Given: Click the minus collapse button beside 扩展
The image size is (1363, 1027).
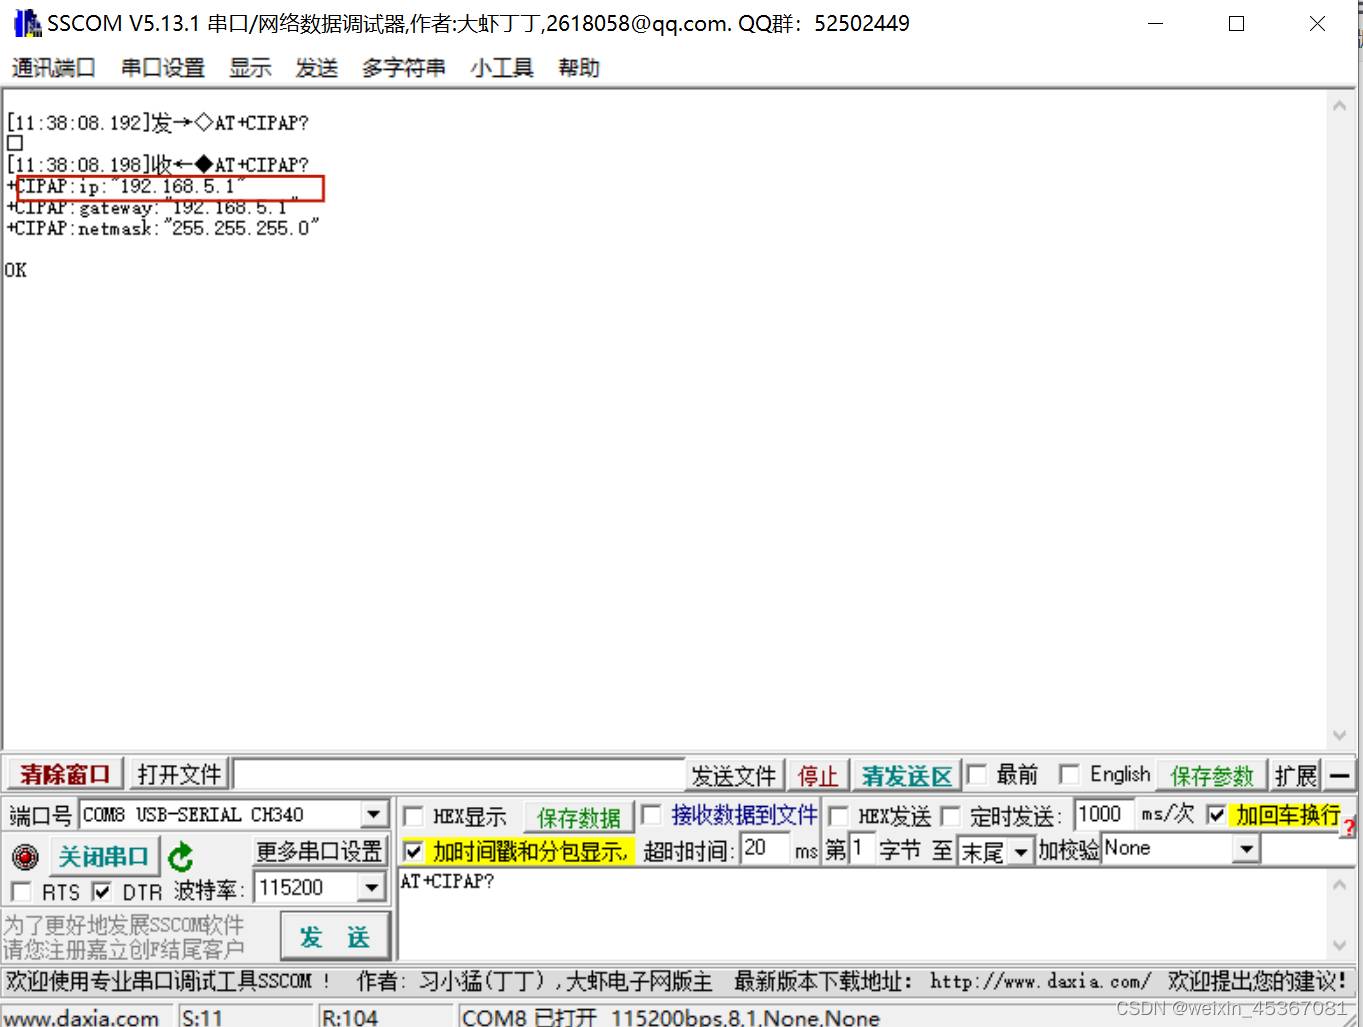Looking at the screenshot, I should click(x=1339, y=775).
